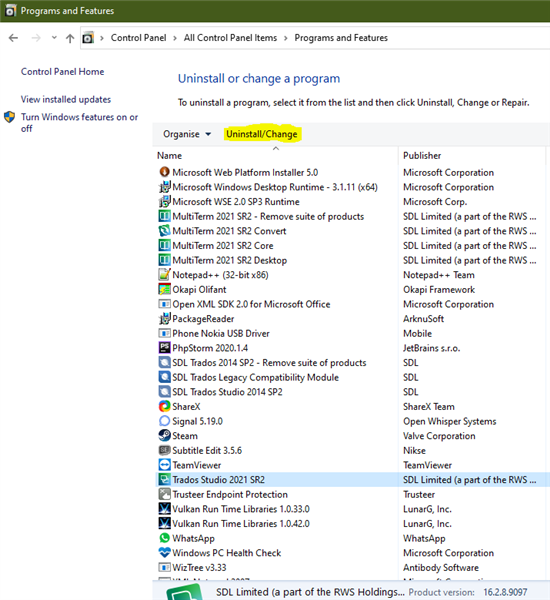The width and height of the screenshot is (550, 600).
Task: Click the ShareX icon
Action: click(164, 406)
